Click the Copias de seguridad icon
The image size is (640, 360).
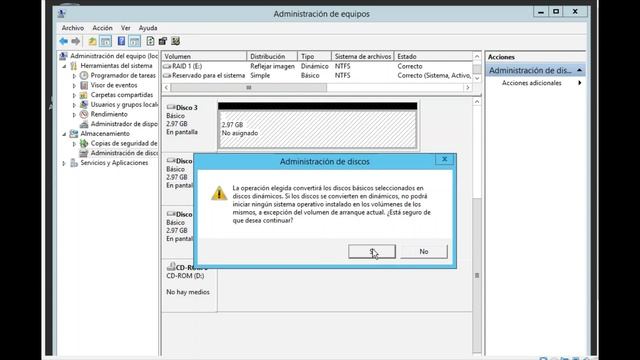tap(84, 143)
